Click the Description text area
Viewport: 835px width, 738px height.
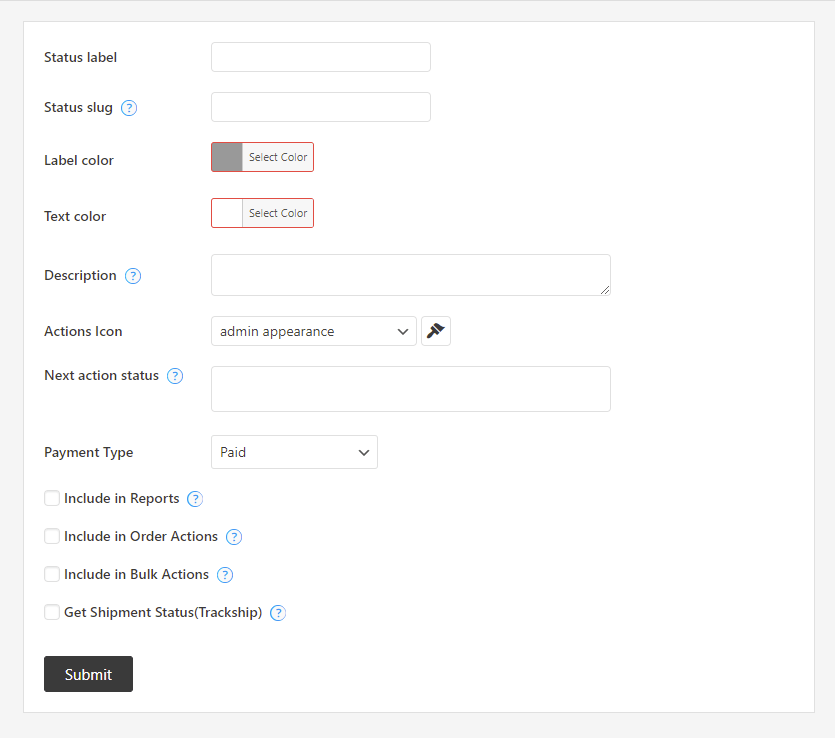[x=410, y=275]
